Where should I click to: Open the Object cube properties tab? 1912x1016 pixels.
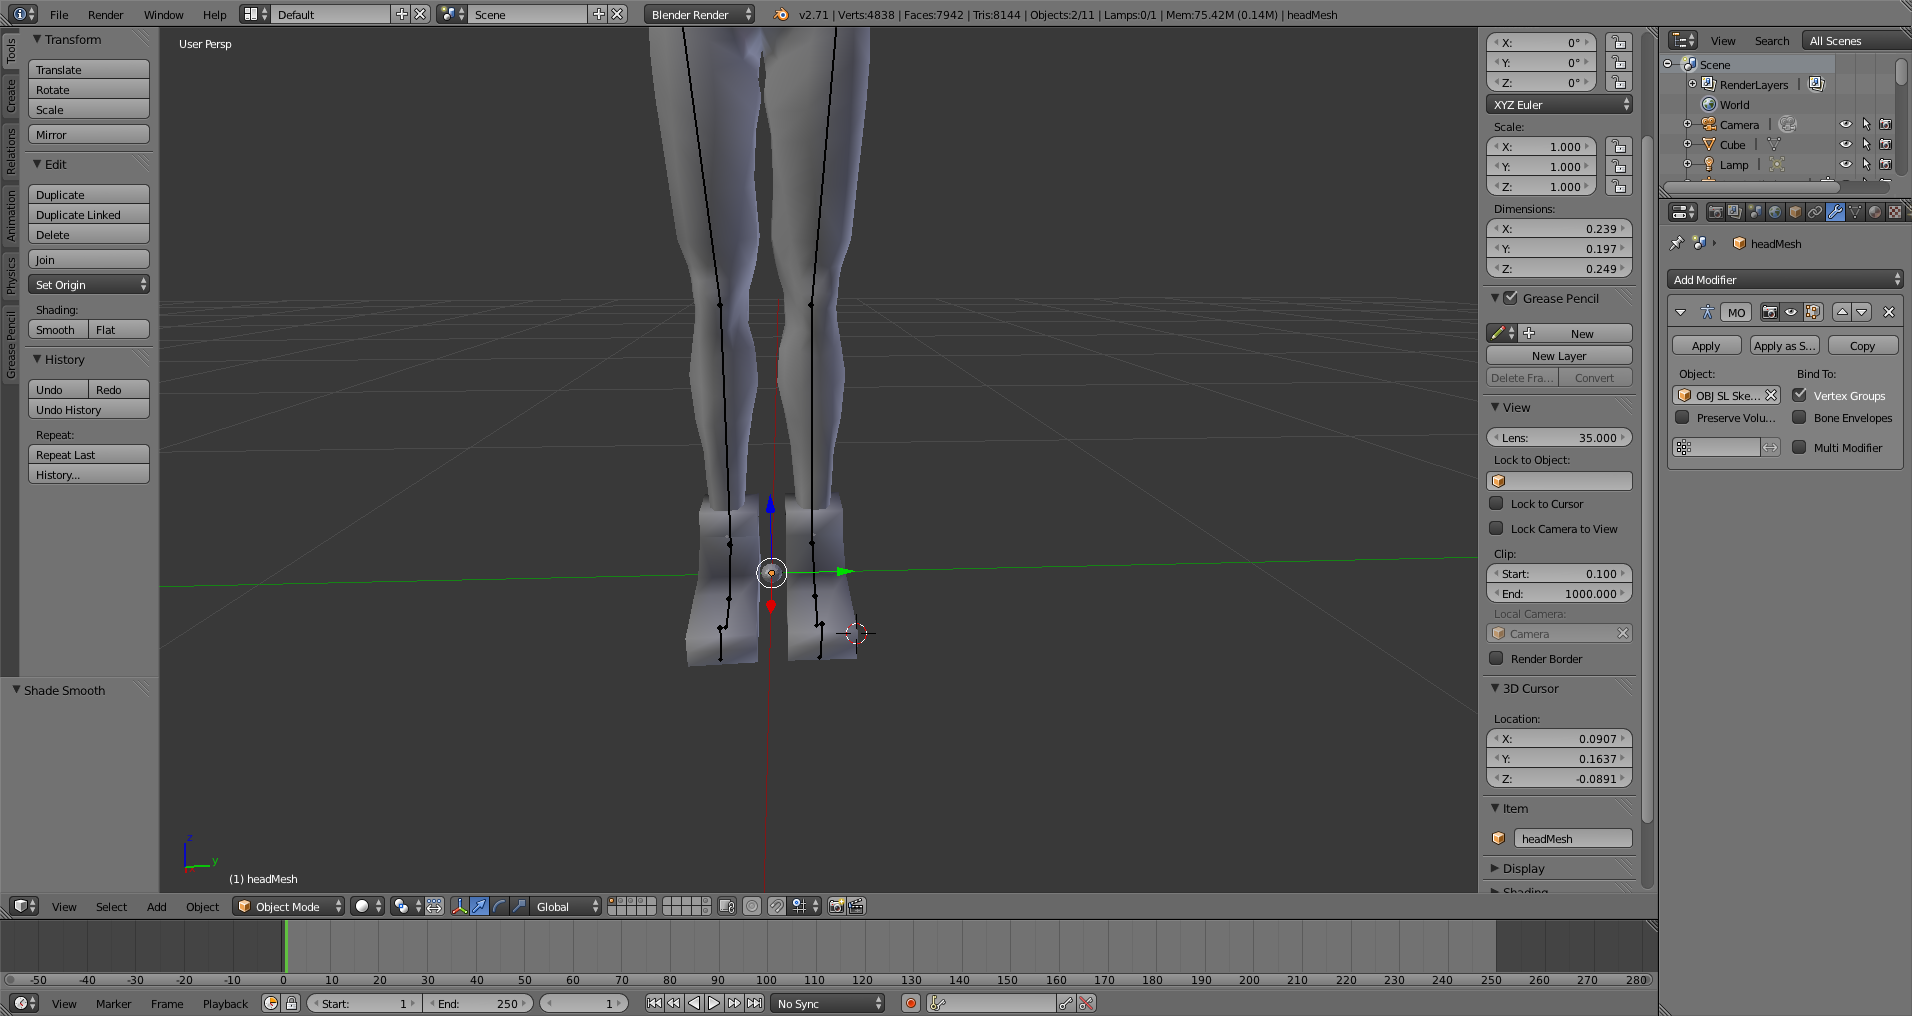click(x=1795, y=212)
